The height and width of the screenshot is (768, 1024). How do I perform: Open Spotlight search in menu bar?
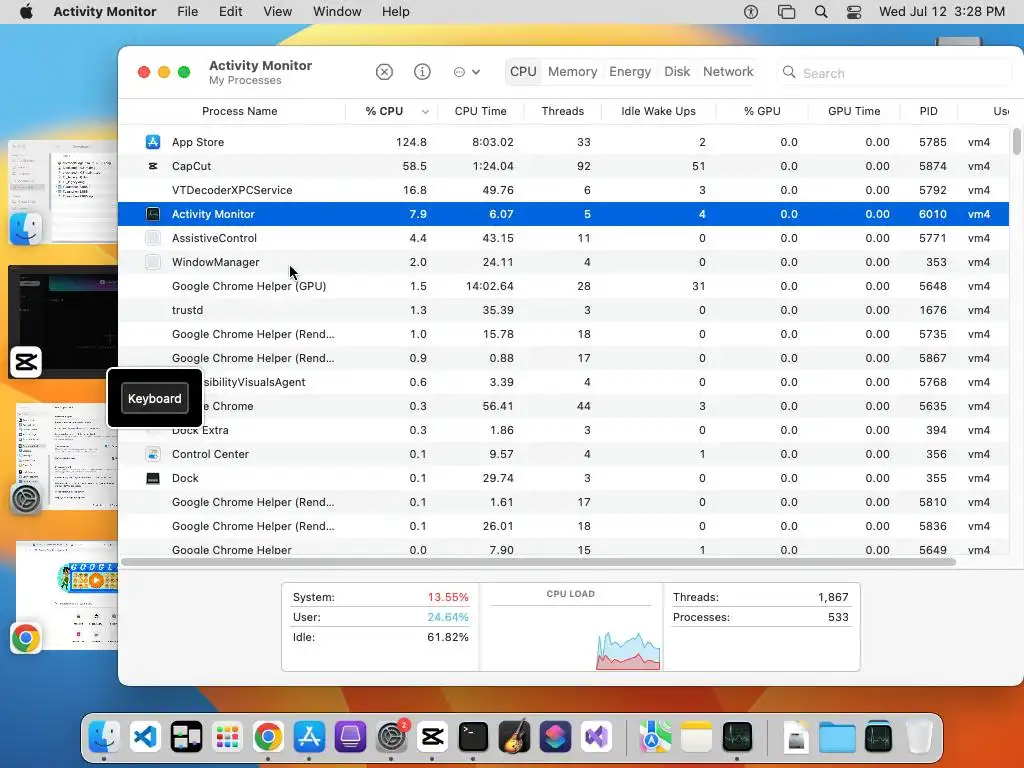821,12
